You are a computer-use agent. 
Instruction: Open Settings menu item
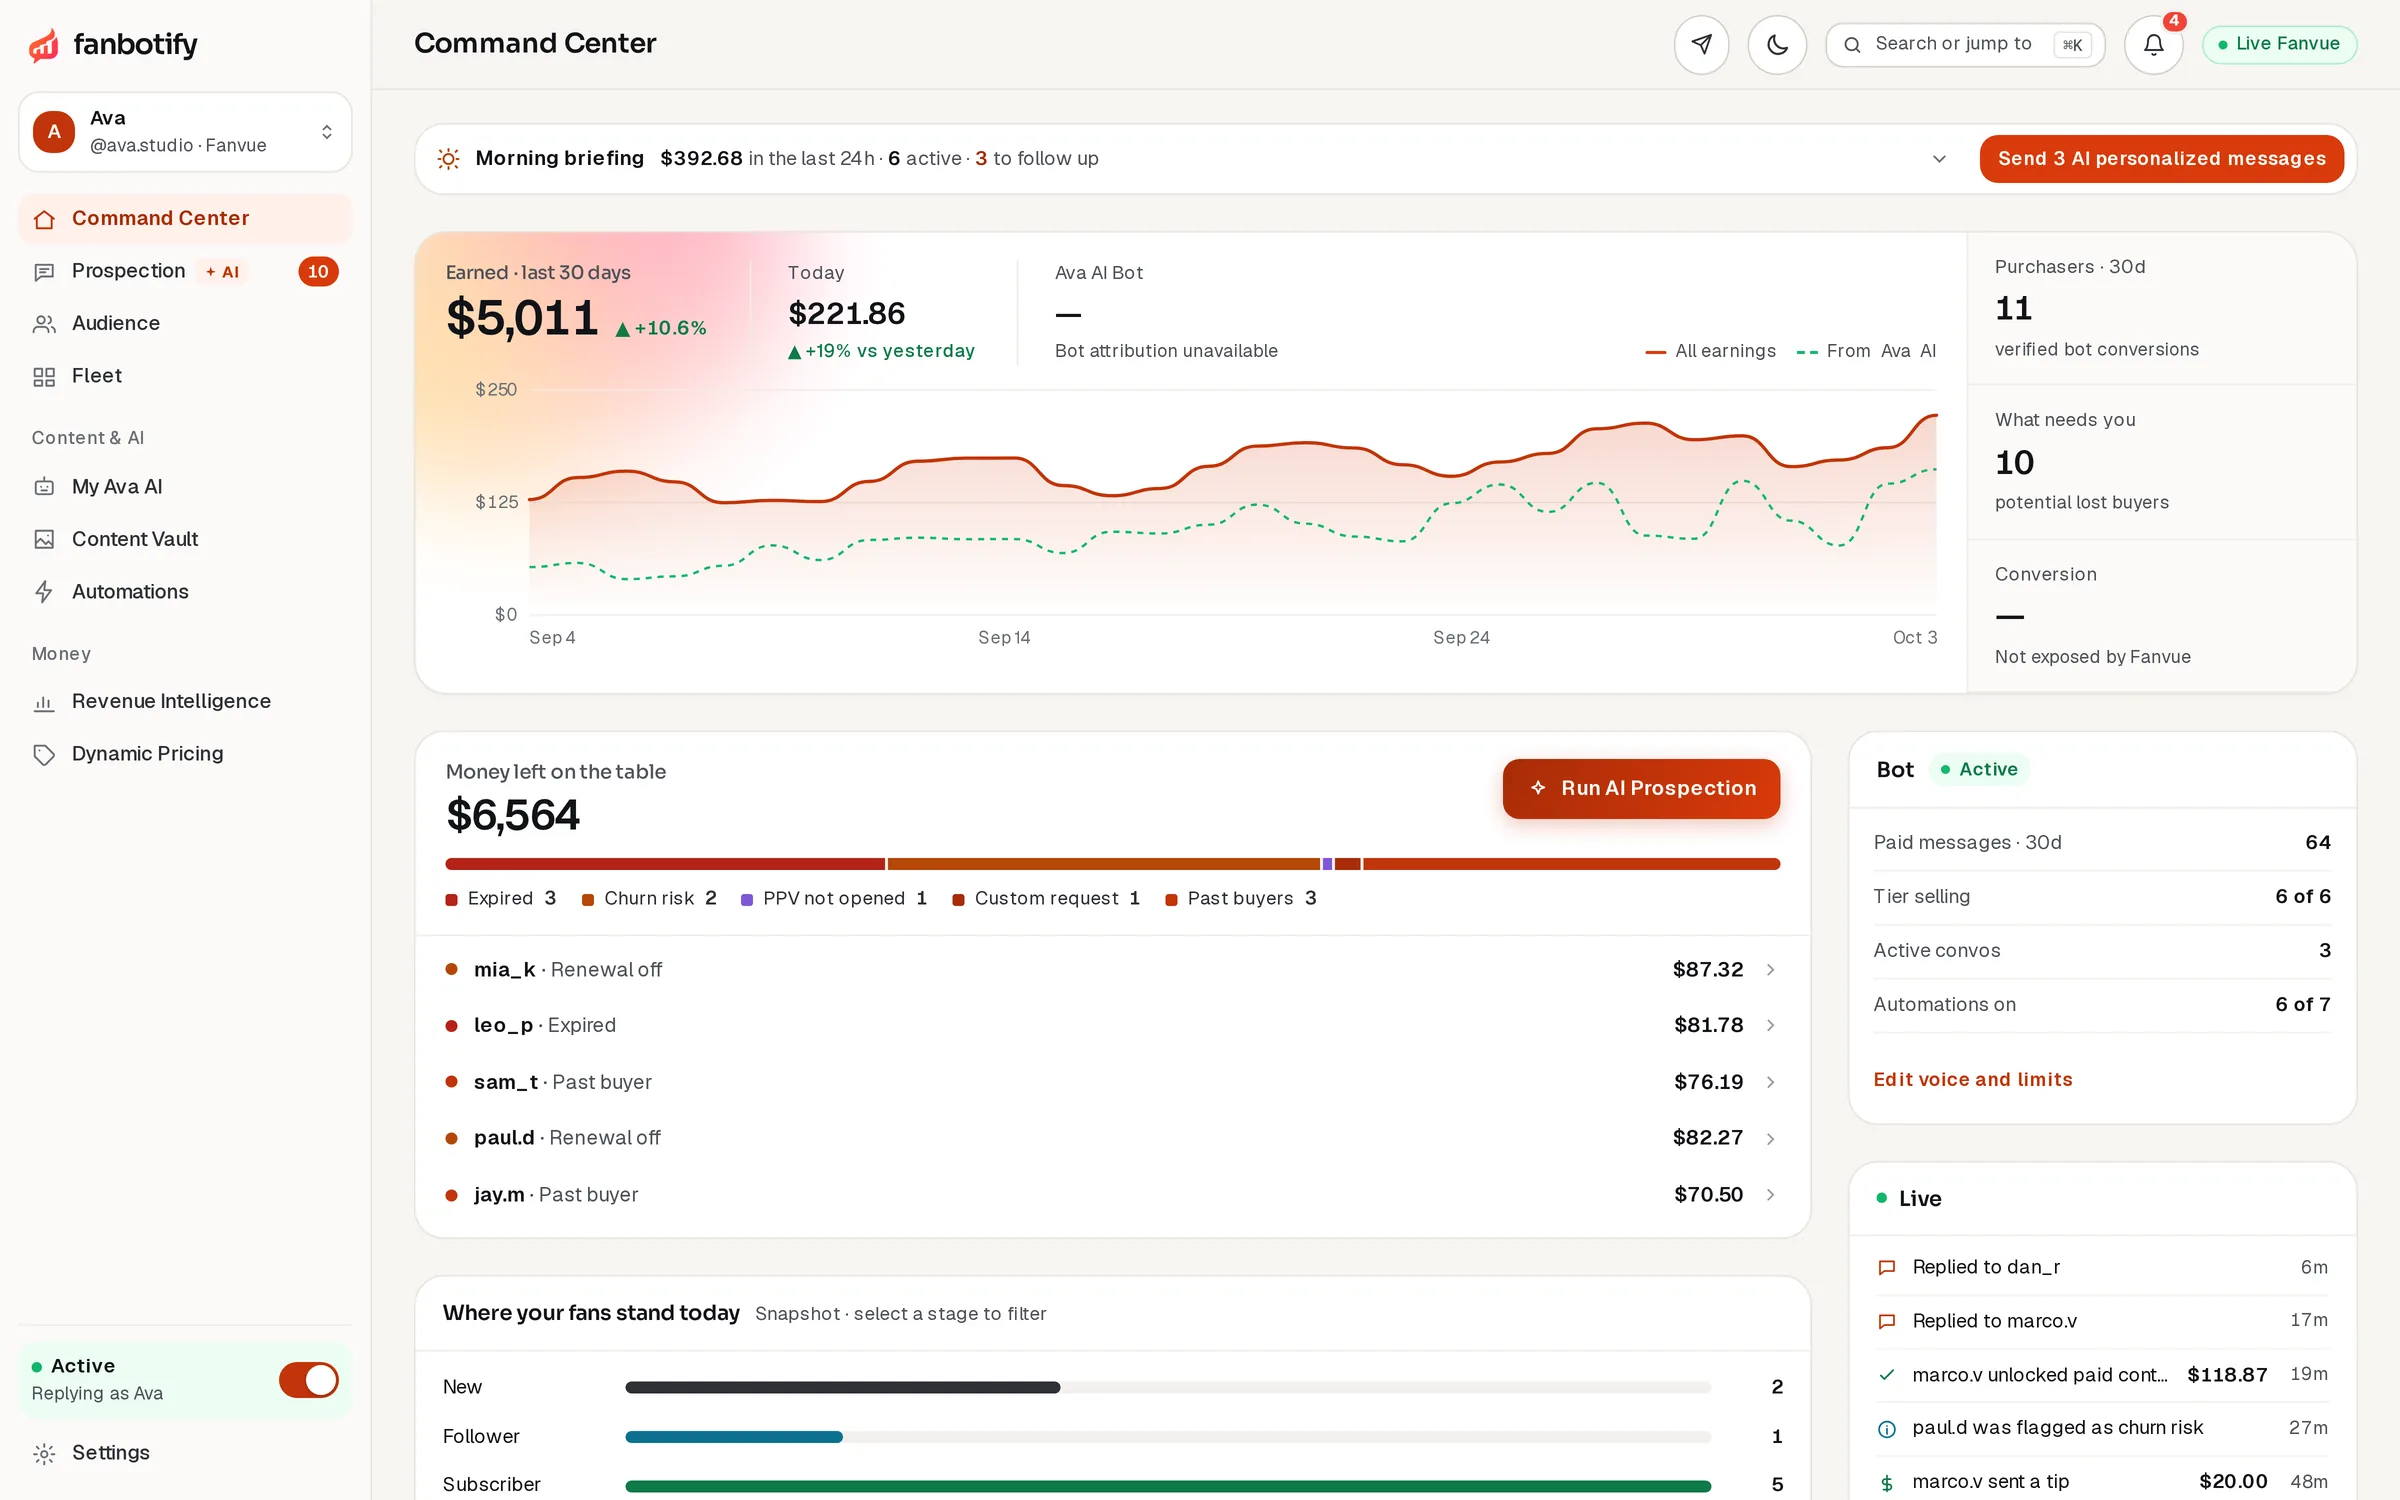pos(185,1453)
